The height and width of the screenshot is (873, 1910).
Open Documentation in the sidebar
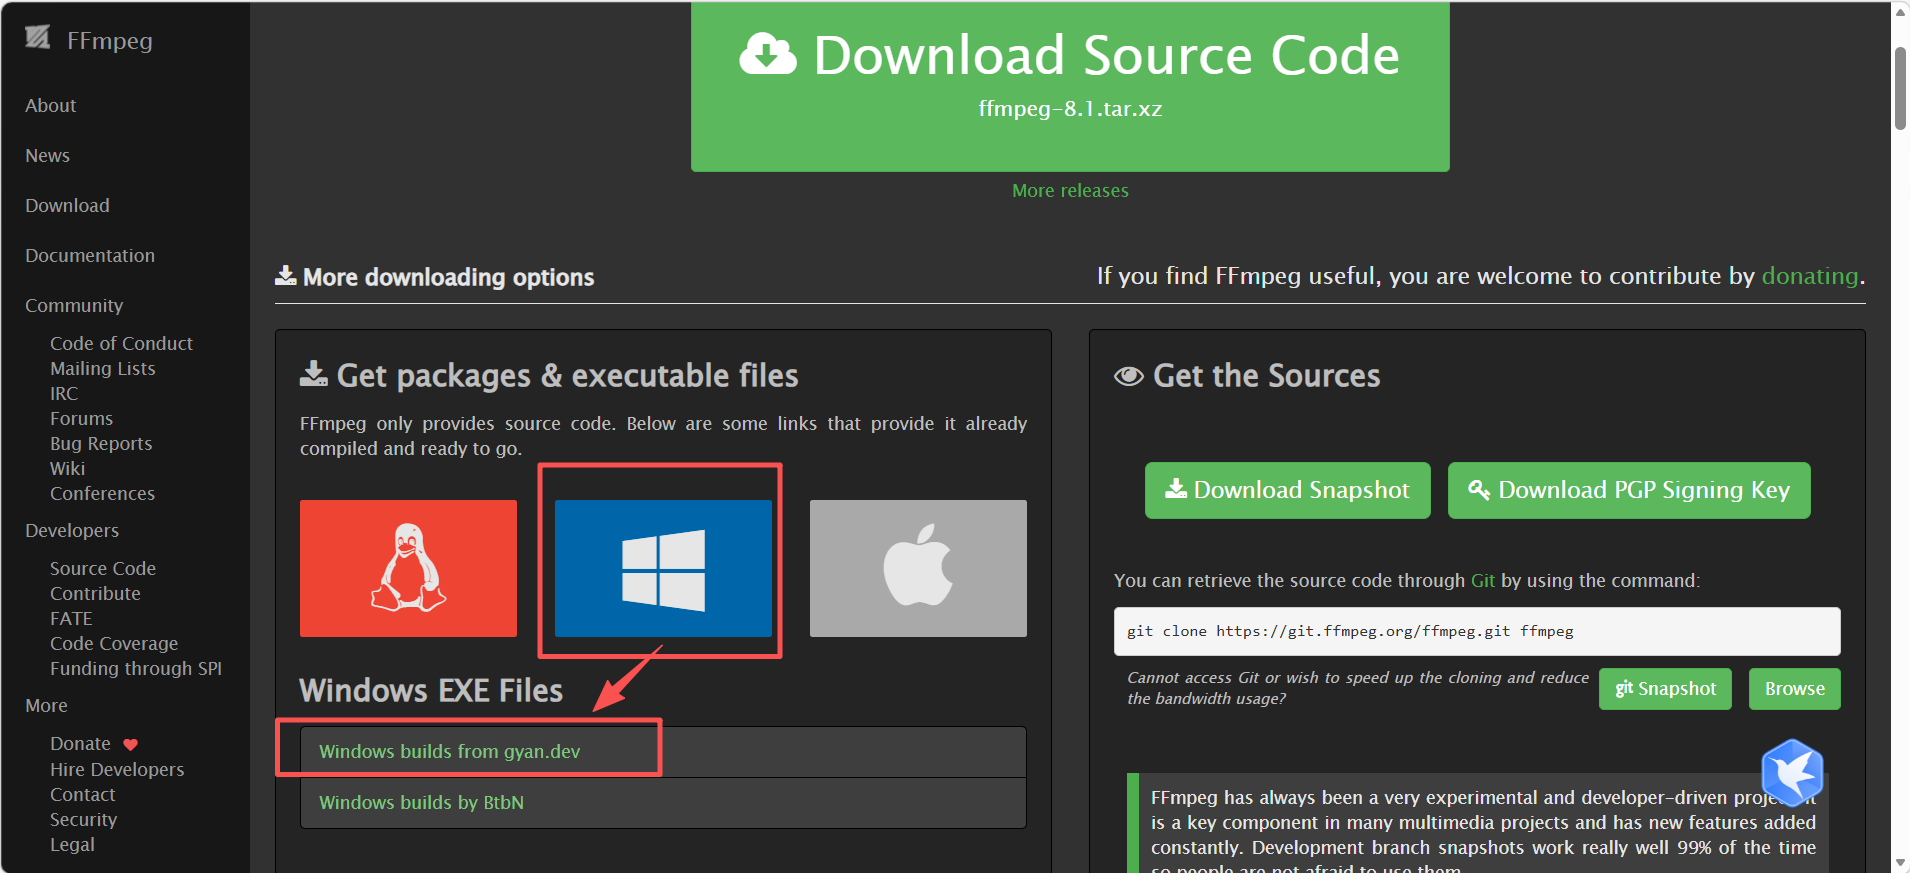point(90,256)
